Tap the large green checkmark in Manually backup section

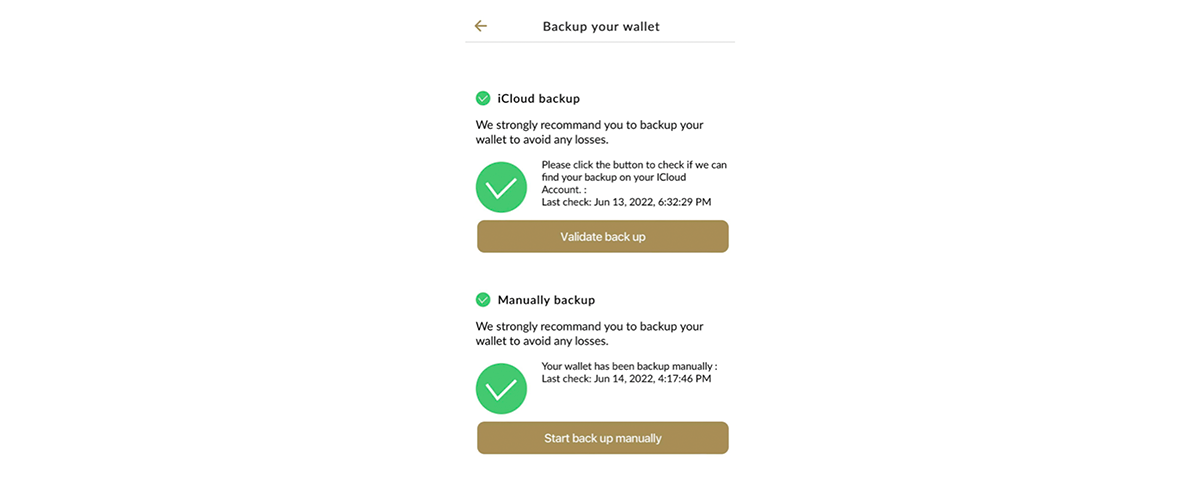tap(501, 388)
